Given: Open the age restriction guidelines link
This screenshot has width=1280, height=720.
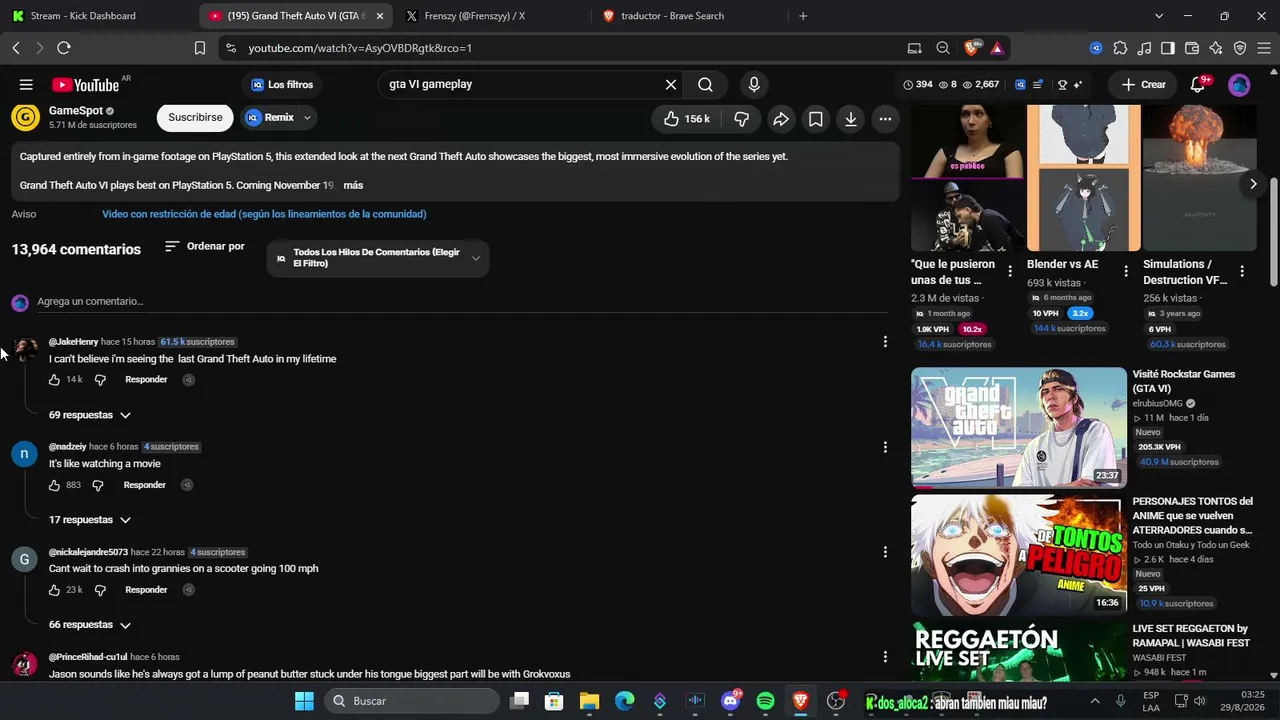Looking at the screenshot, I should click(264, 214).
